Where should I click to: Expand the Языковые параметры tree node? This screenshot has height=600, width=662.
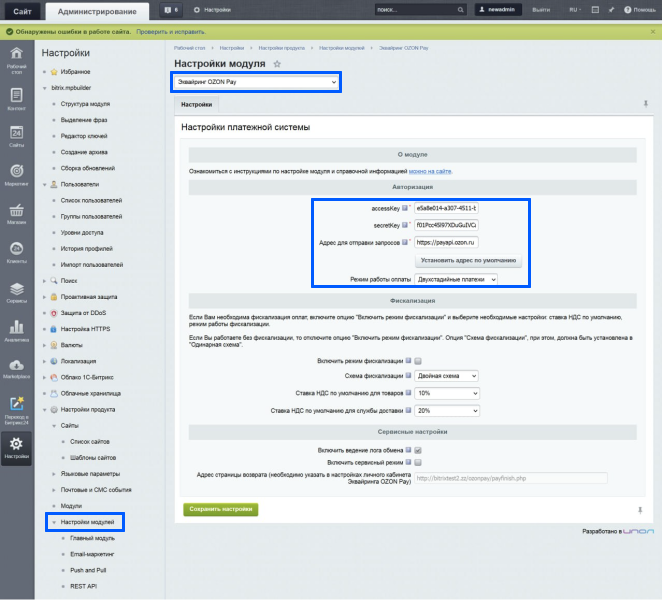54,474
